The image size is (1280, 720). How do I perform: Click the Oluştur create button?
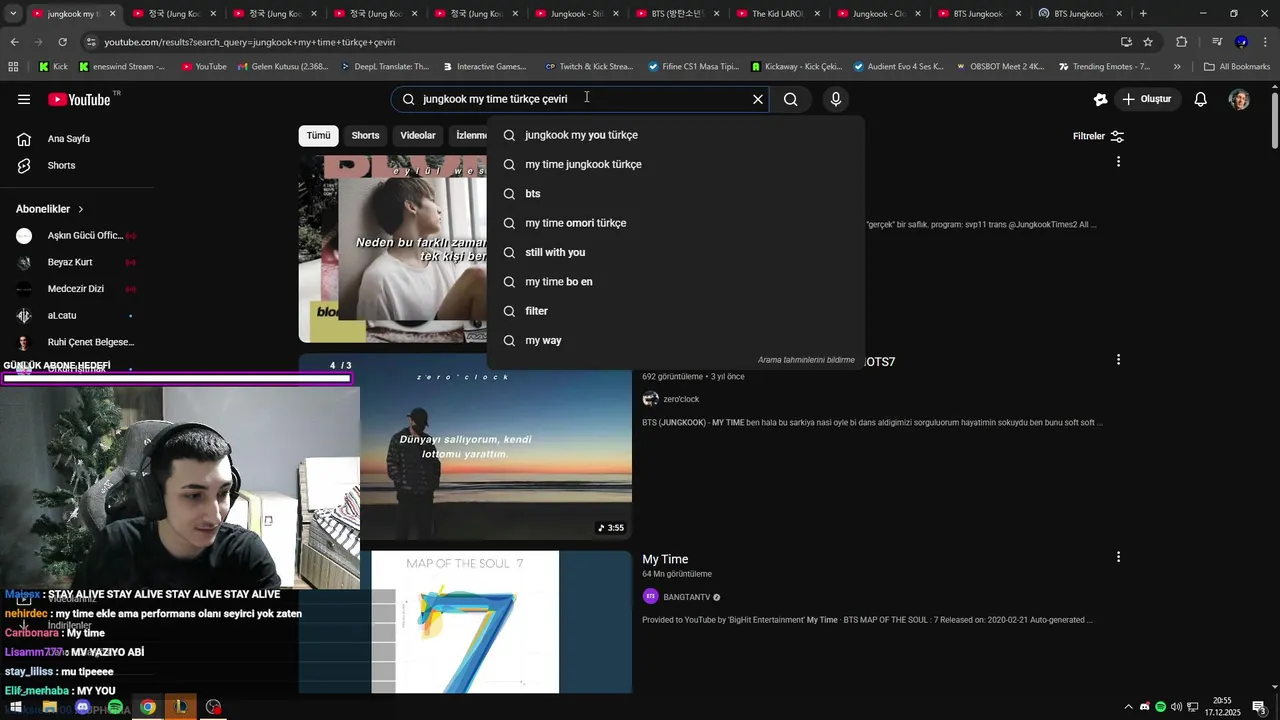point(1147,99)
